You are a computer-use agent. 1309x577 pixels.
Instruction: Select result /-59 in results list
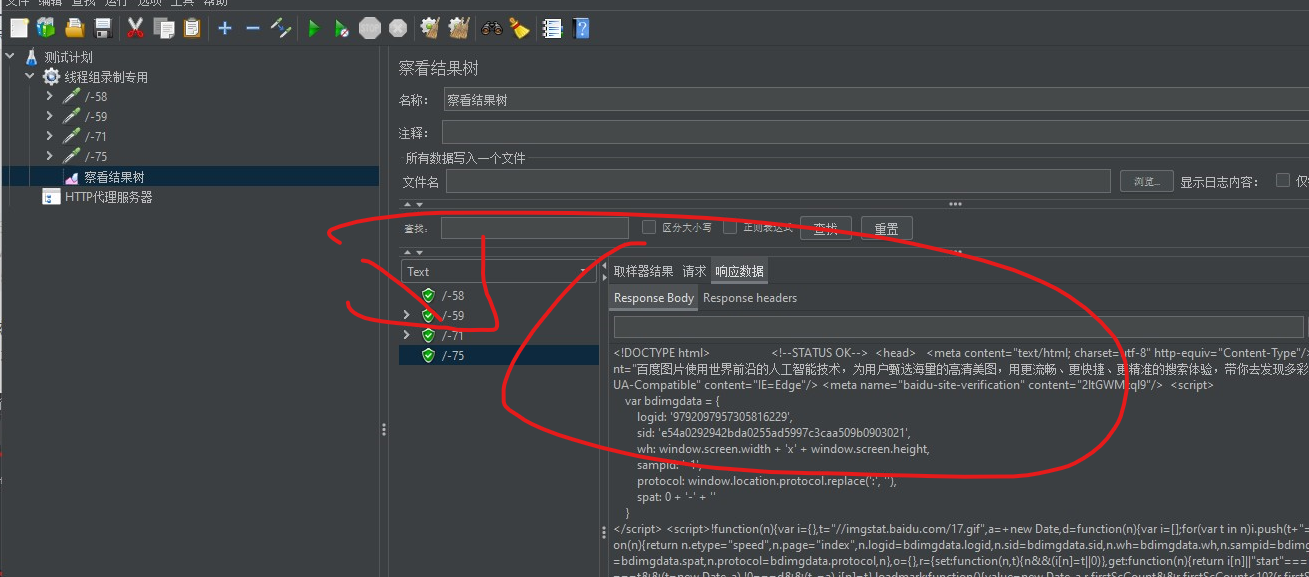tap(453, 315)
